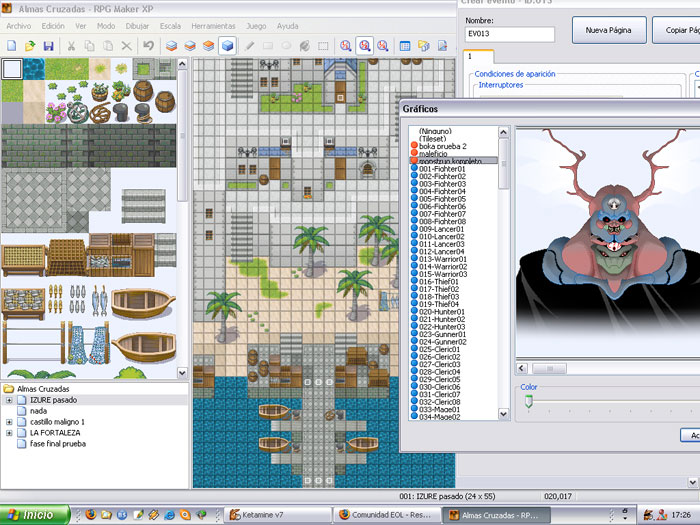Open an existing project from toolbar

click(30, 46)
